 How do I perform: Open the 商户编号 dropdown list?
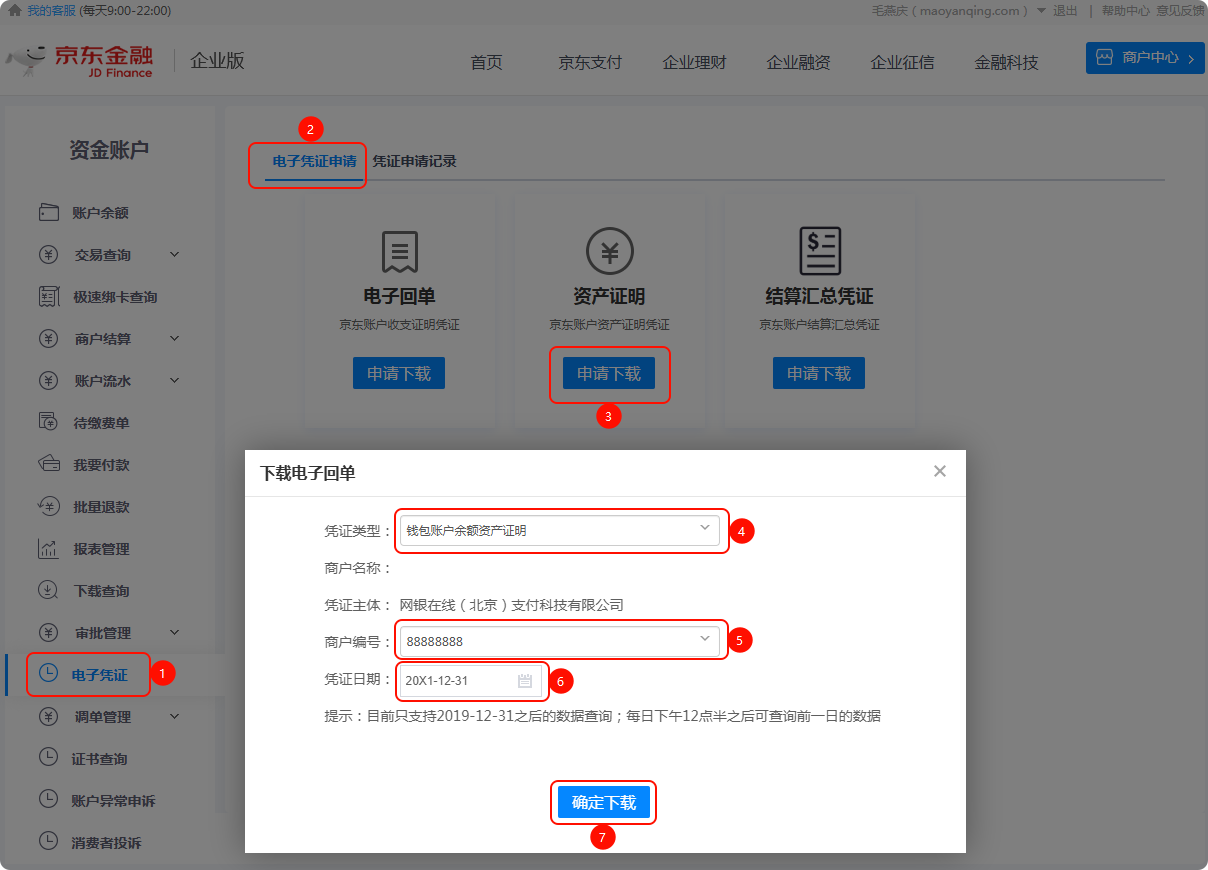click(x=704, y=639)
